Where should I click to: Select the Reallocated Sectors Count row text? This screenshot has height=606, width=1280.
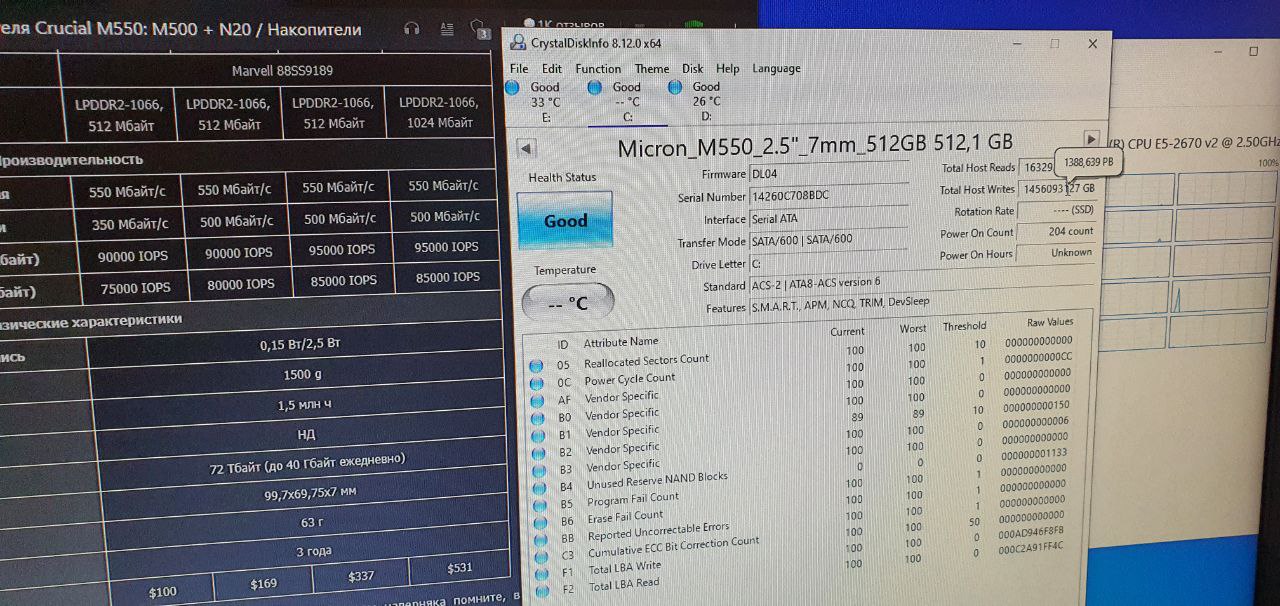646,360
